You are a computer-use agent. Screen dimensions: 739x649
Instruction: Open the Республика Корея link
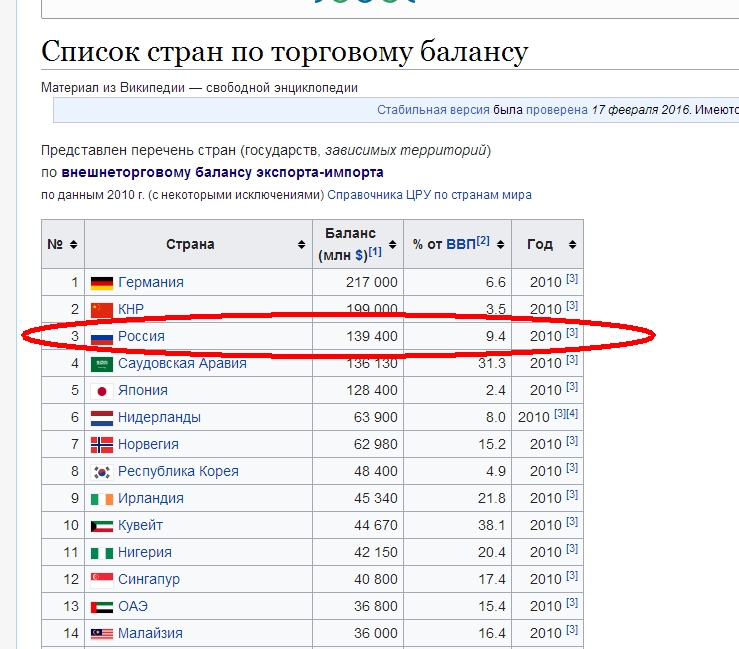178,471
